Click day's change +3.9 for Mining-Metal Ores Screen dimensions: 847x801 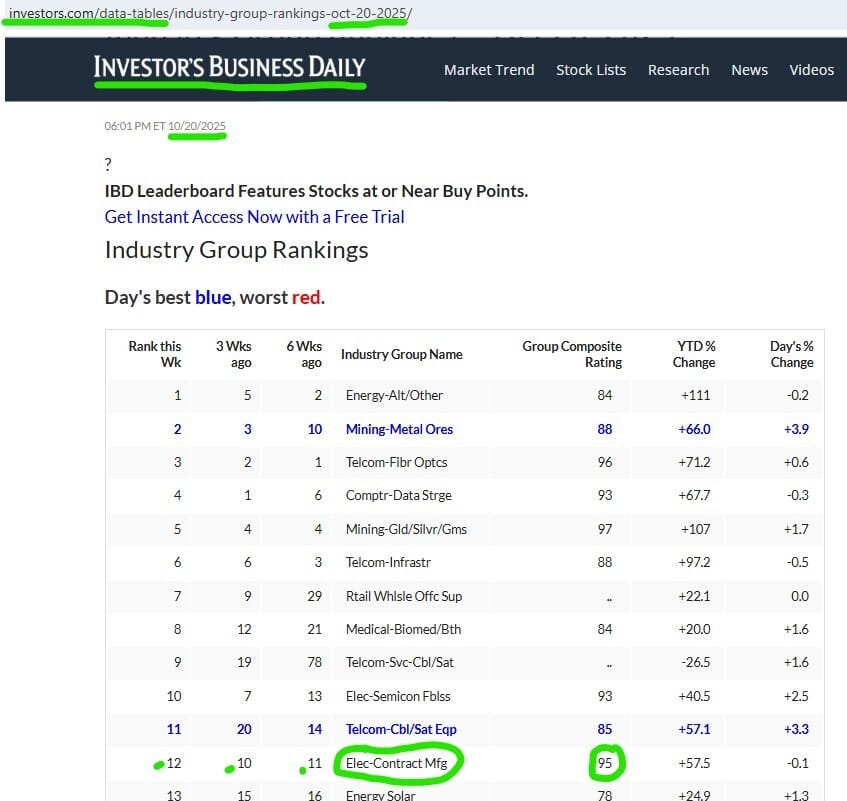[796, 429]
